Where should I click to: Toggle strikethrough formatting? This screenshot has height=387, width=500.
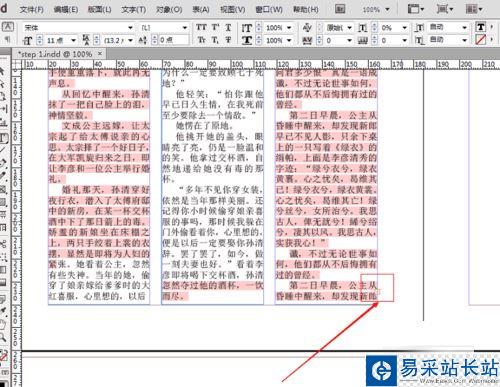point(228,40)
